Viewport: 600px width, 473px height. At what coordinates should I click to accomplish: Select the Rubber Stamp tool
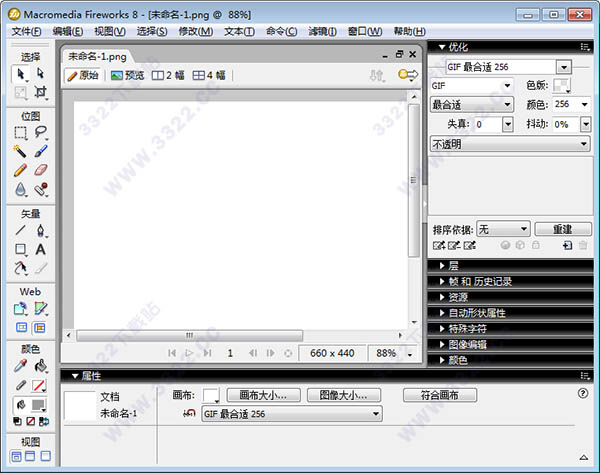[x=40, y=189]
